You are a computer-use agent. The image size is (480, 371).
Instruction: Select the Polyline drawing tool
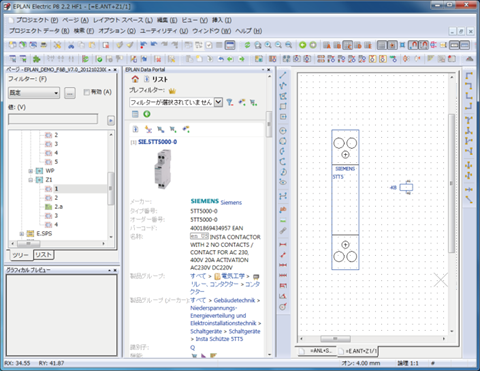point(283,86)
